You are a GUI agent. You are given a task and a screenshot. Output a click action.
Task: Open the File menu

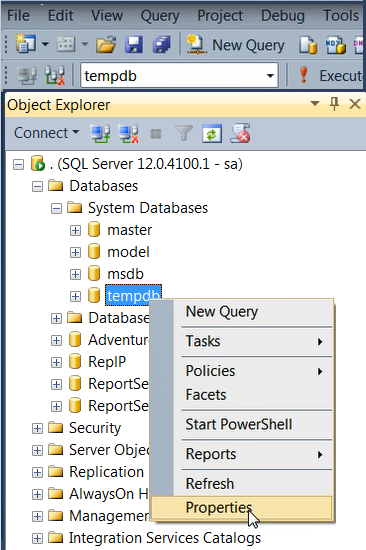click(18, 16)
